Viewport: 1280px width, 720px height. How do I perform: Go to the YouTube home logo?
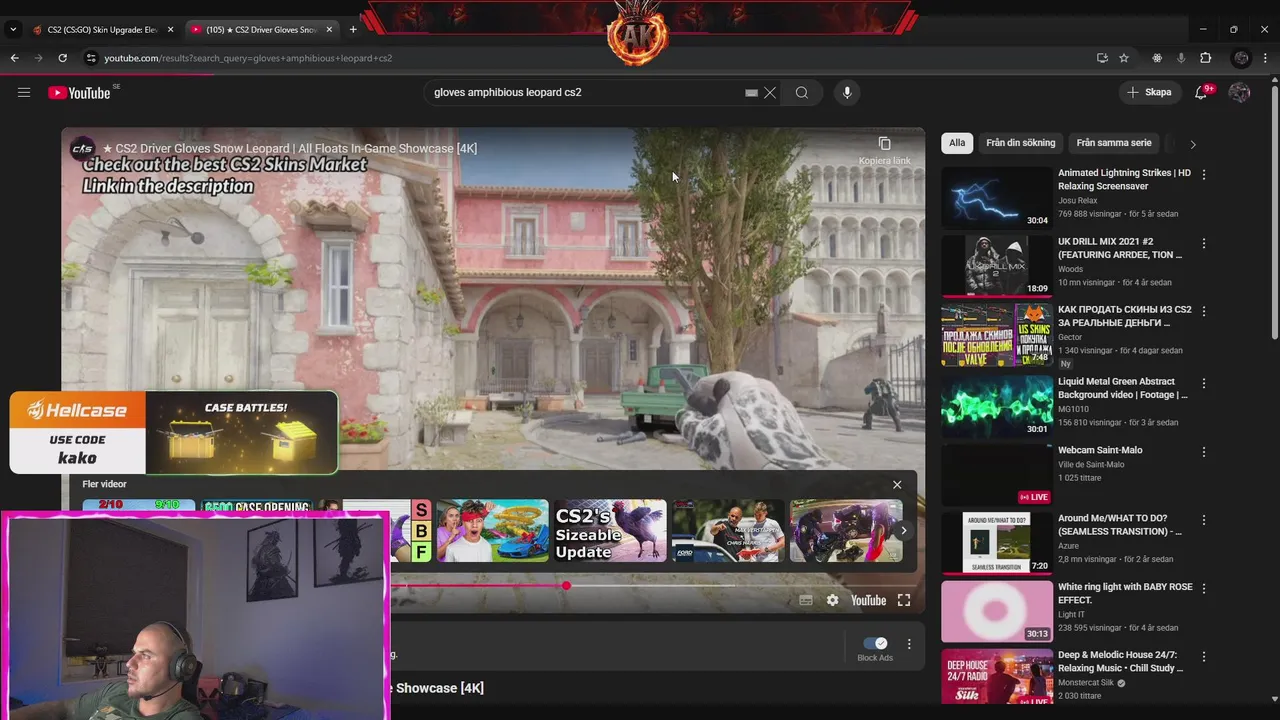(79, 93)
